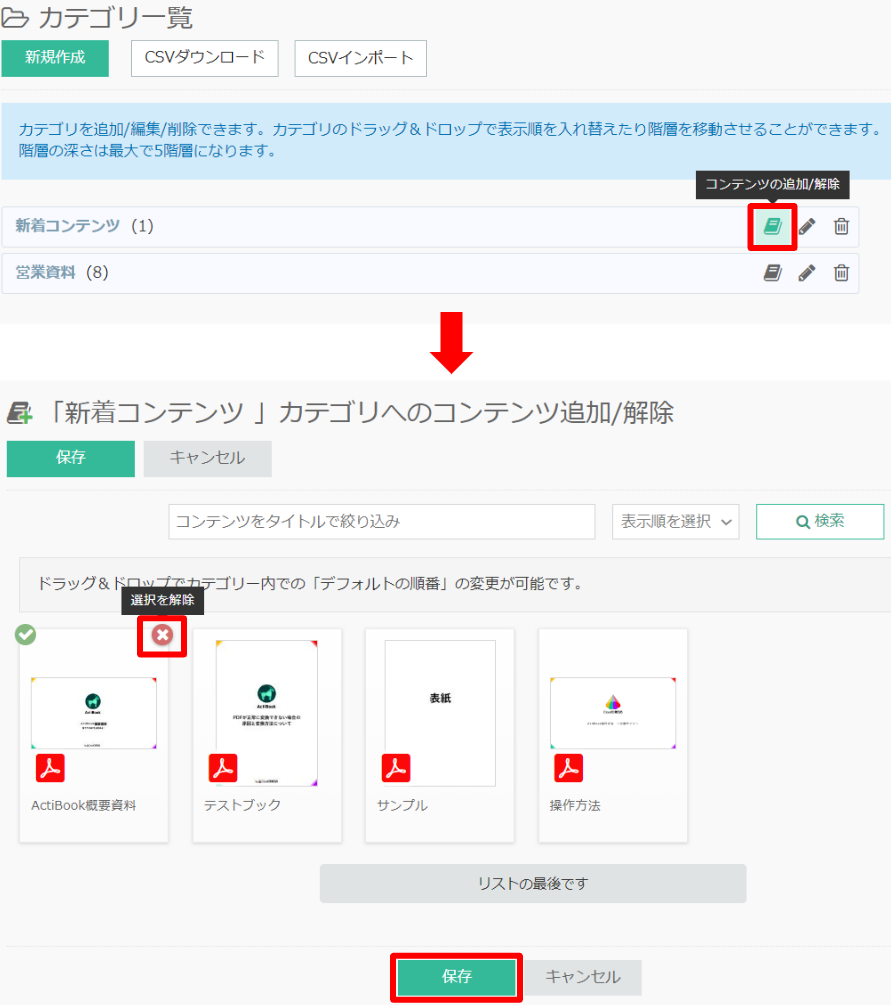Click the CSVインポート button
The height and width of the screenshot is (1005, 891).
(x=360, y=58)
